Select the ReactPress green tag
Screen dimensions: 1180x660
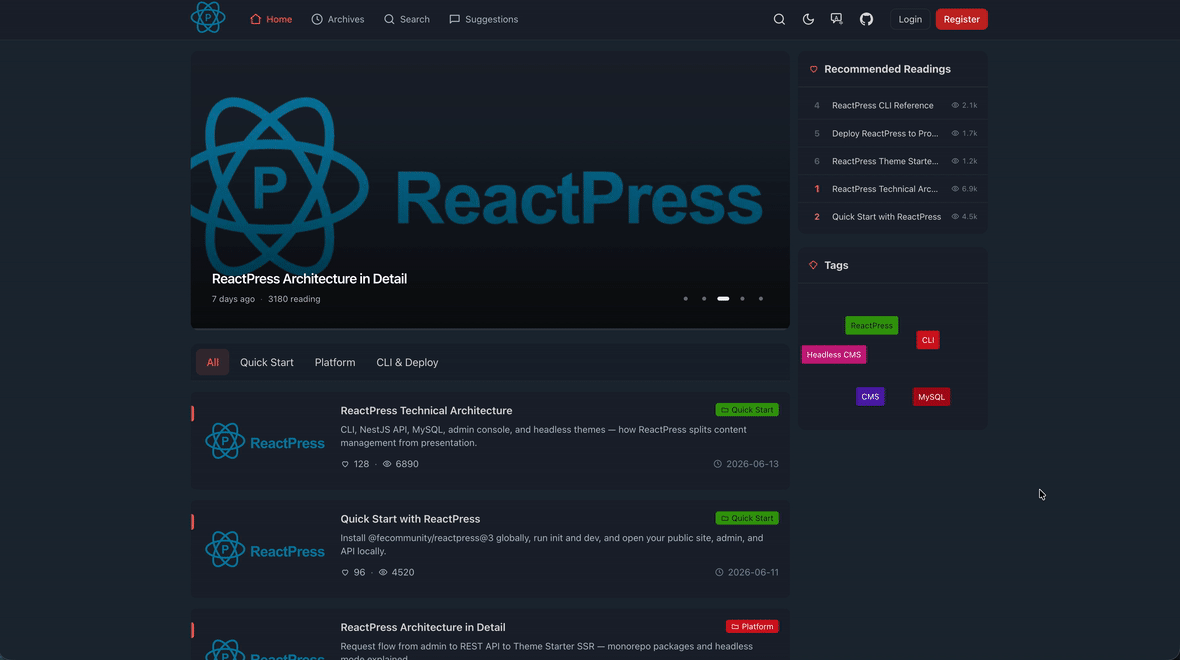871,326
